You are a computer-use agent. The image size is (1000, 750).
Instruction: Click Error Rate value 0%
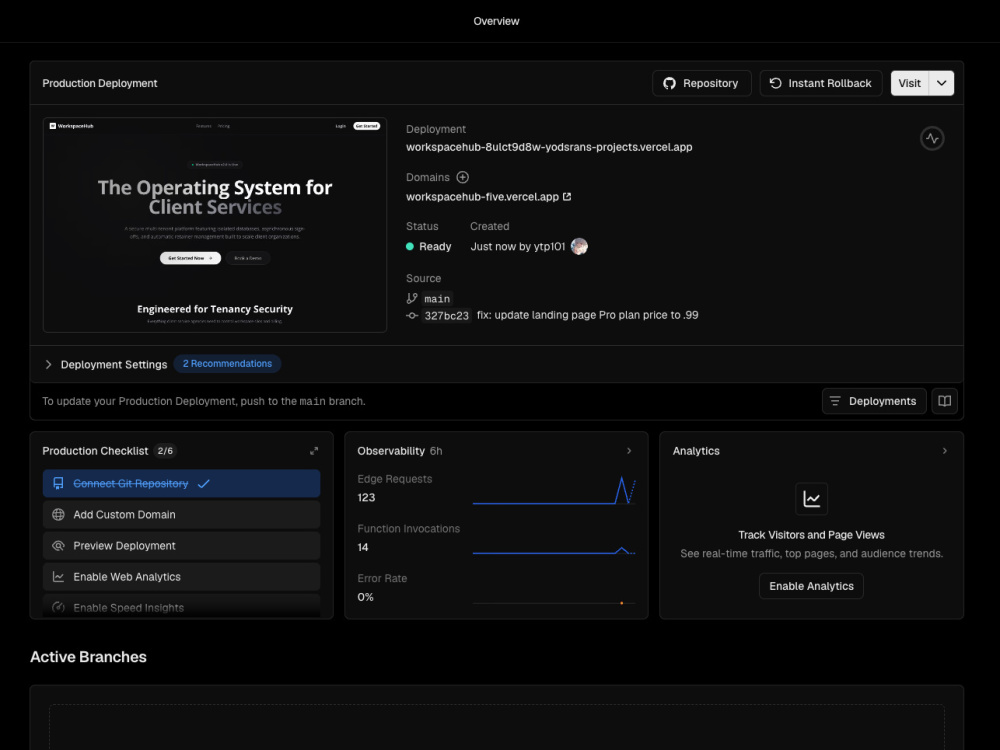click(365, 597)
